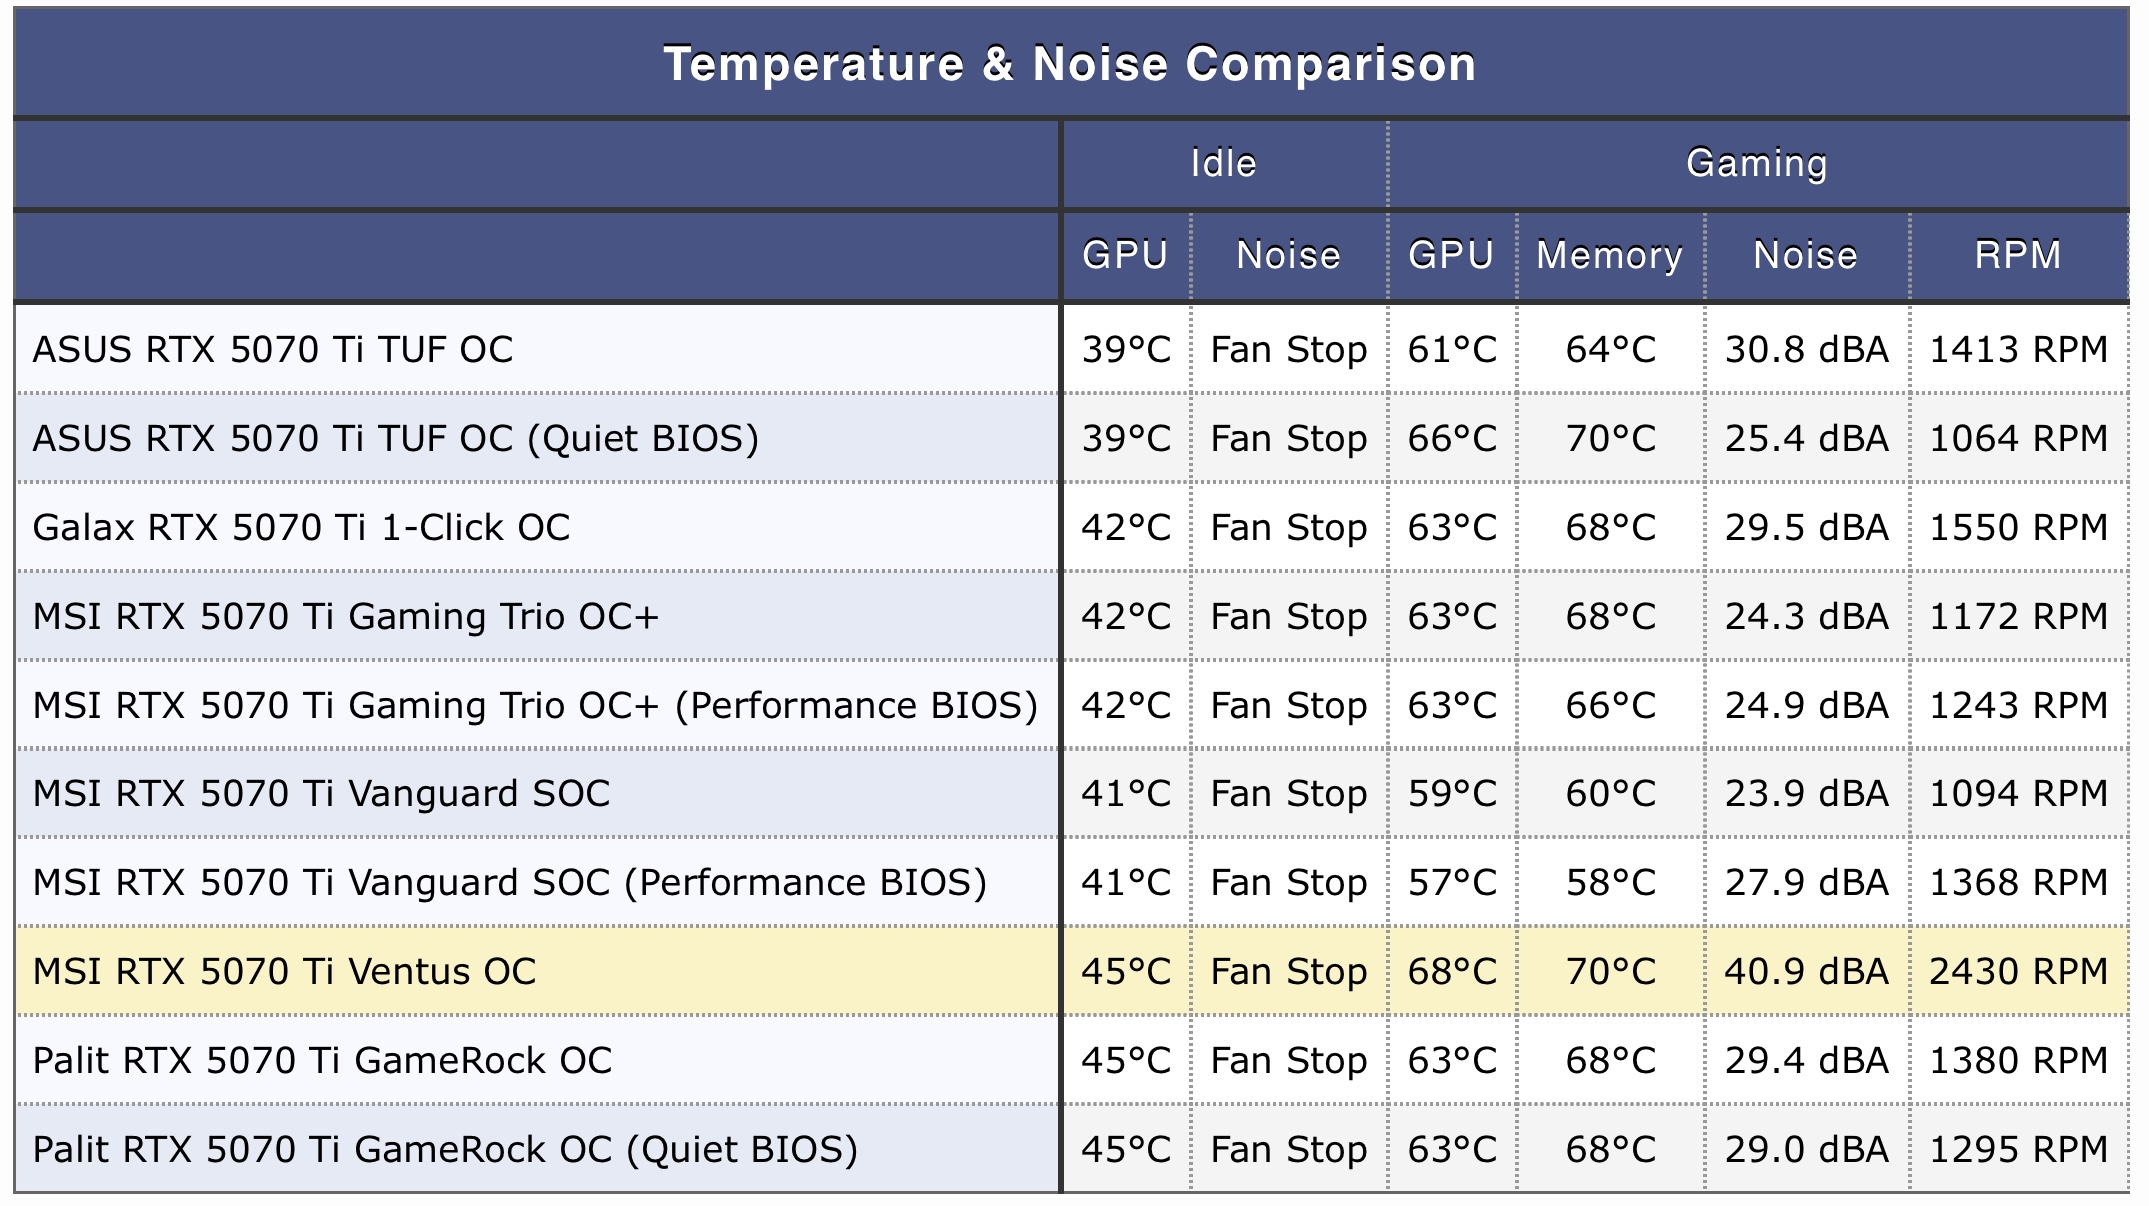Select Palit GameRock OC (Quiet BIOS) label
Screen dimensions: 2149x1206
pyautogui.click(x=445, y=1150)
